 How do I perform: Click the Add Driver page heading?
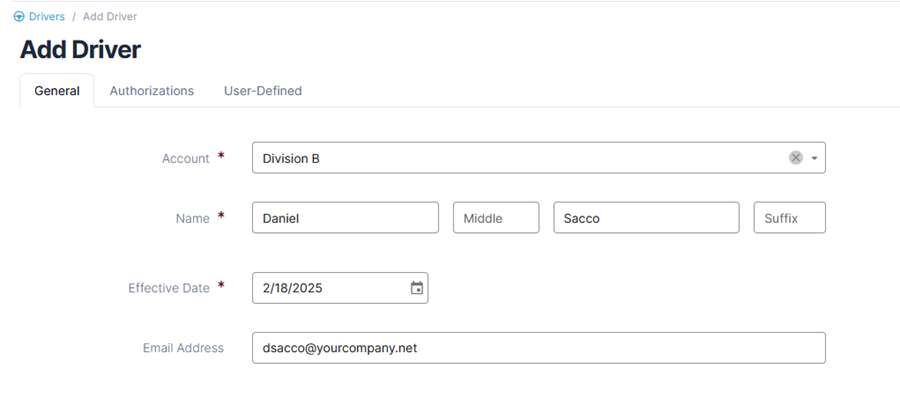(80, 50)
